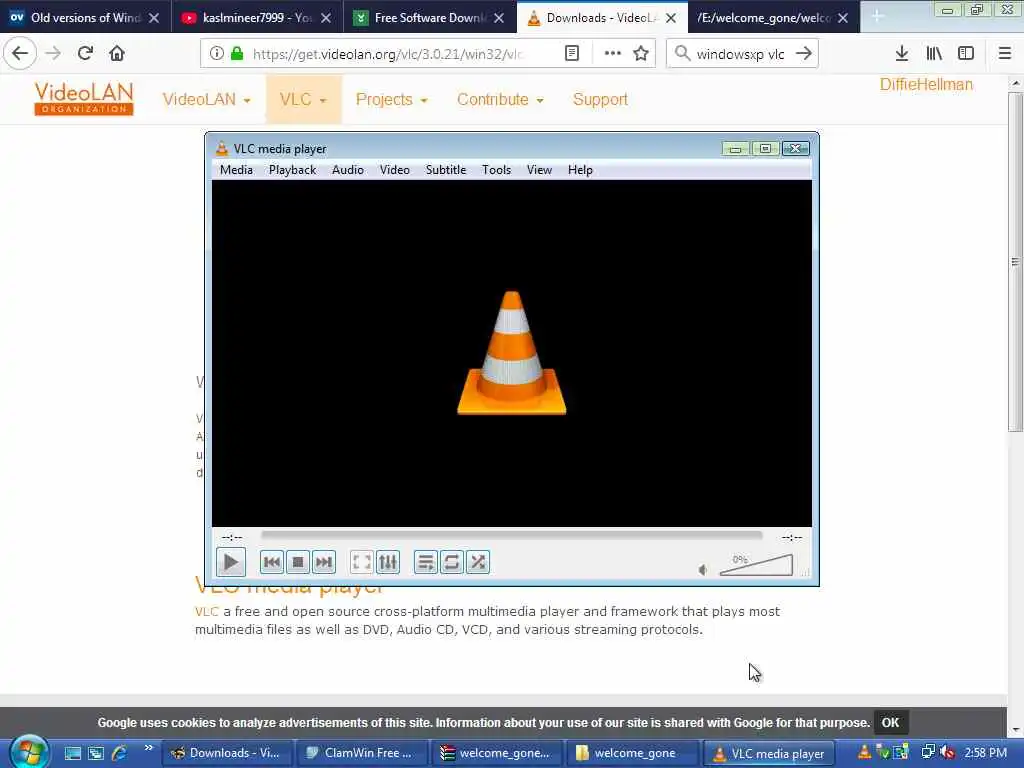Screen dimensions: 1024x768
Task: Switch to Free Software Download tab
Action: 429,18
